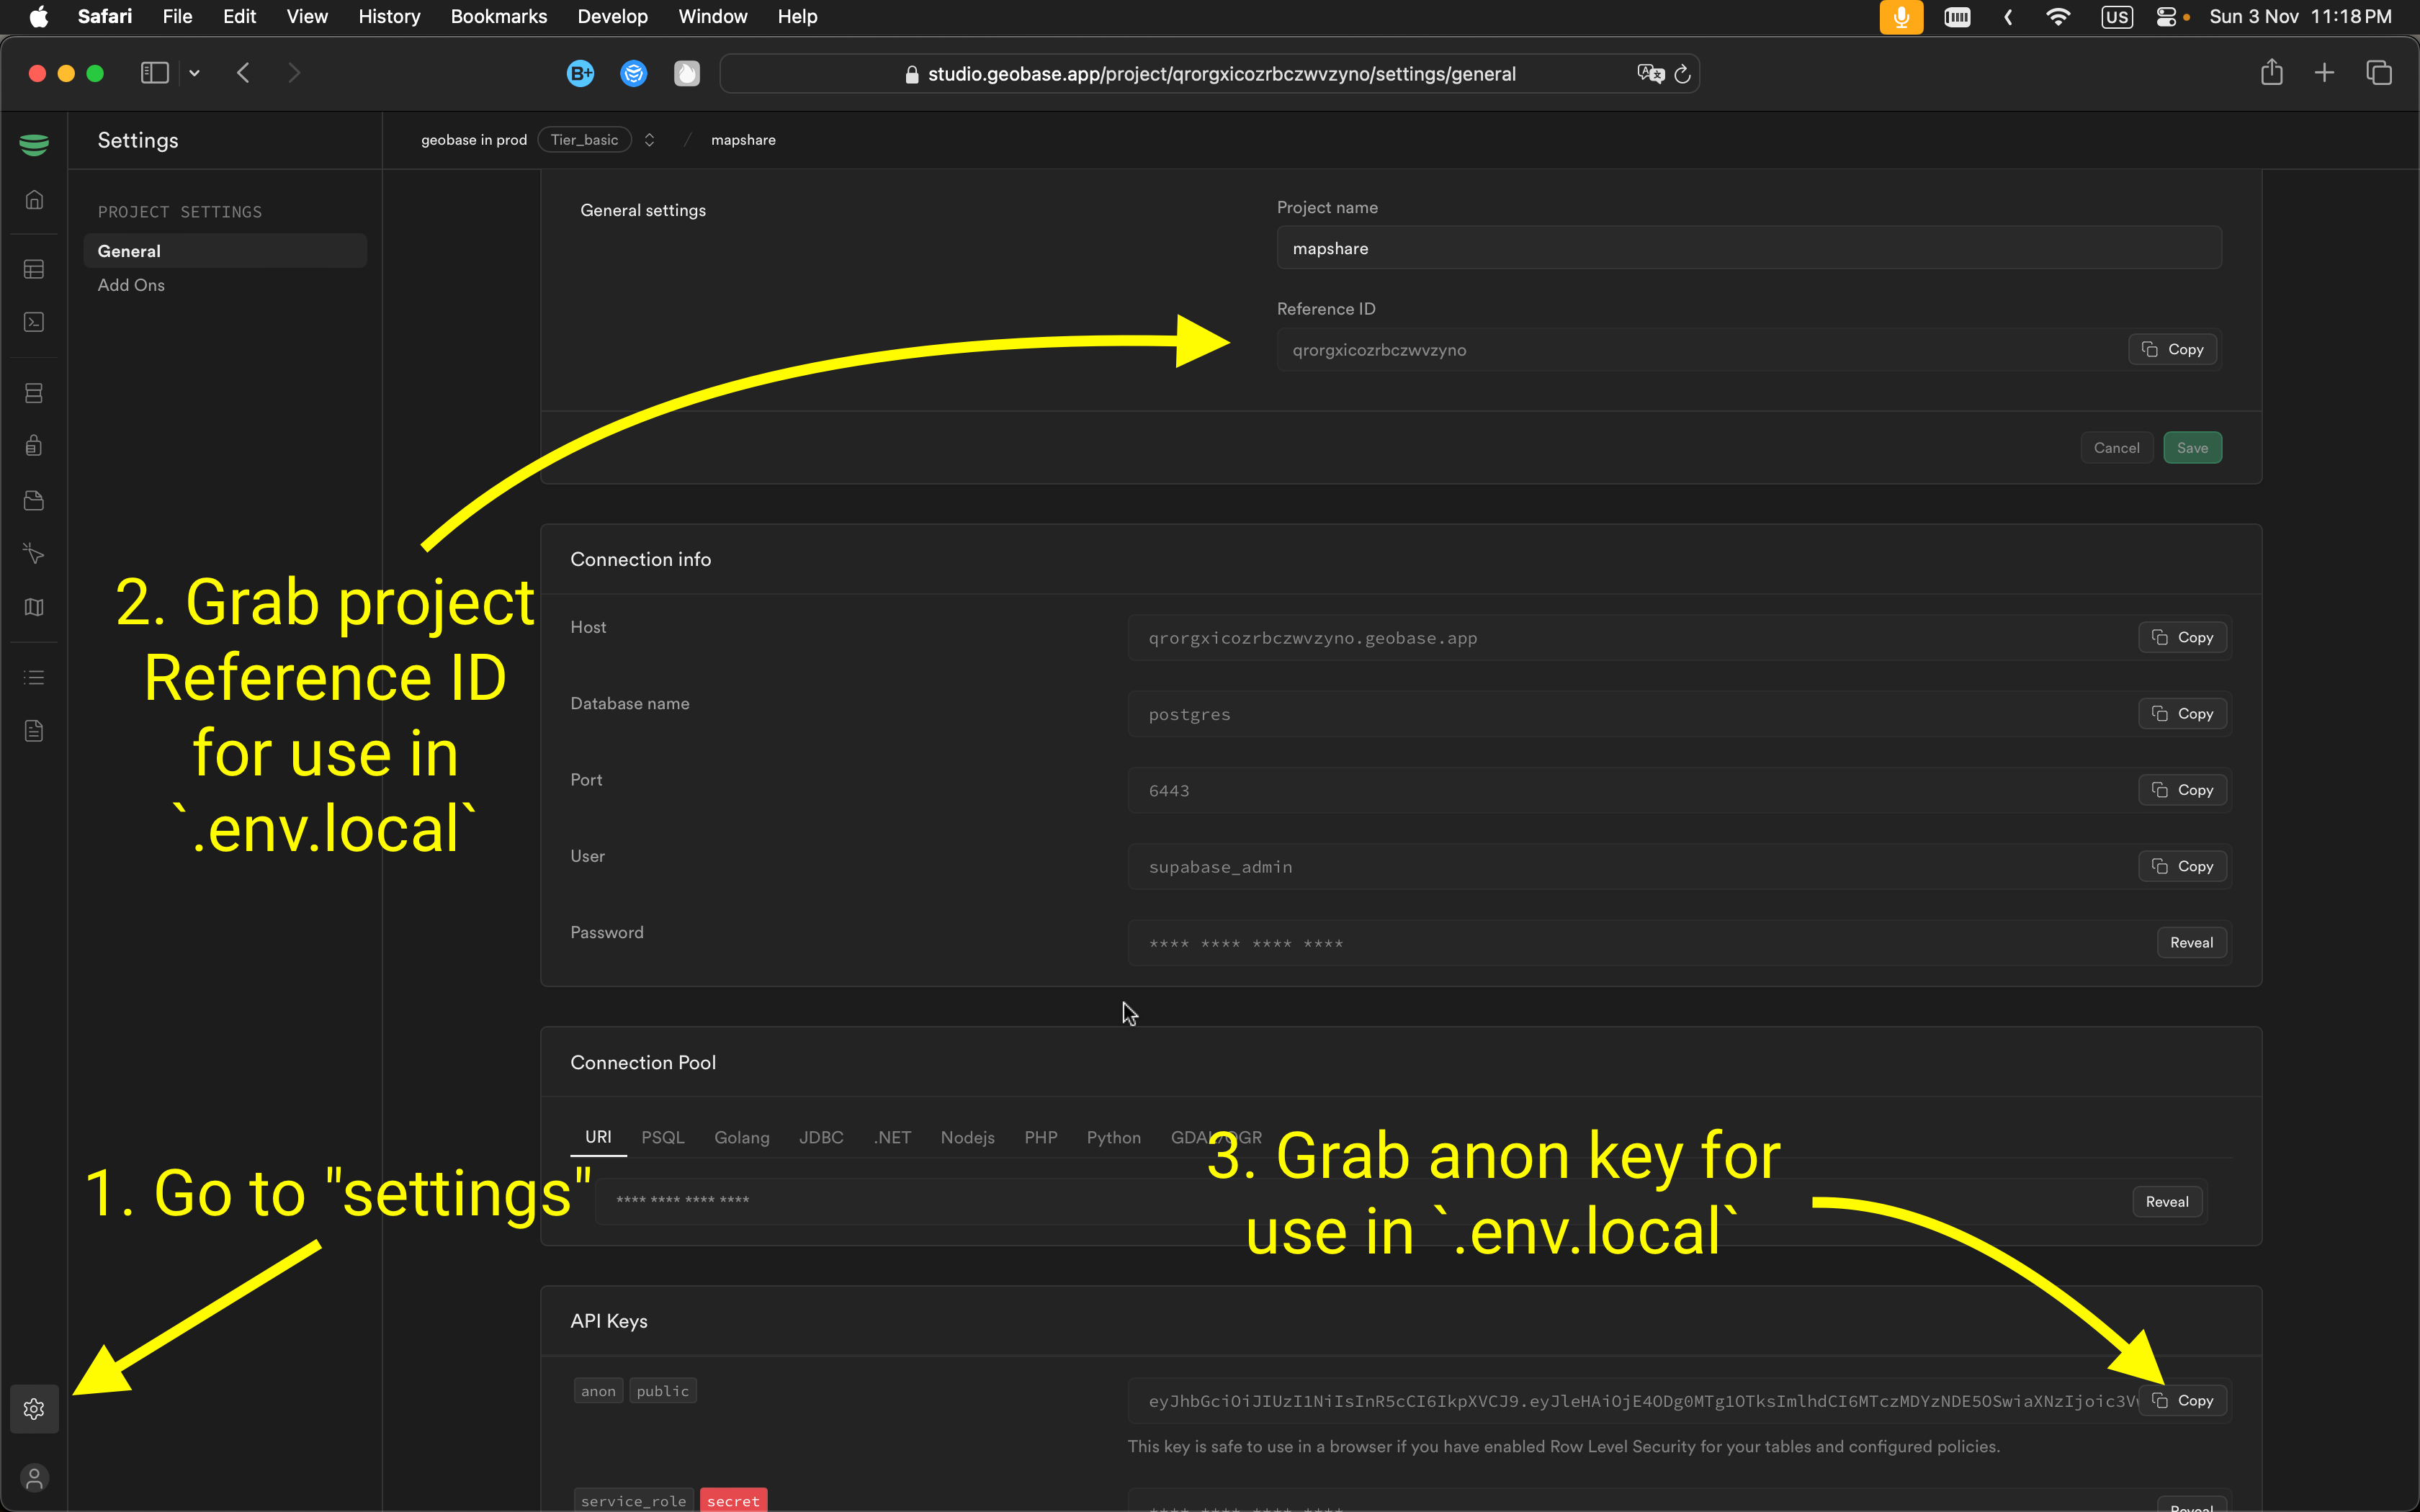Click the database/functions icon in sidebar

click(x=33, y=392)
